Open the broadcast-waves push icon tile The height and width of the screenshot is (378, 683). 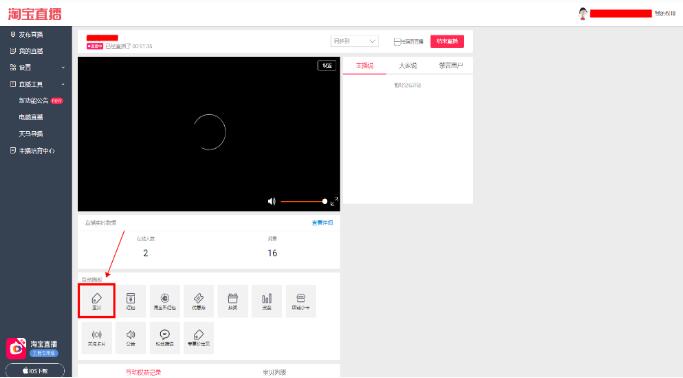[97, 338]
